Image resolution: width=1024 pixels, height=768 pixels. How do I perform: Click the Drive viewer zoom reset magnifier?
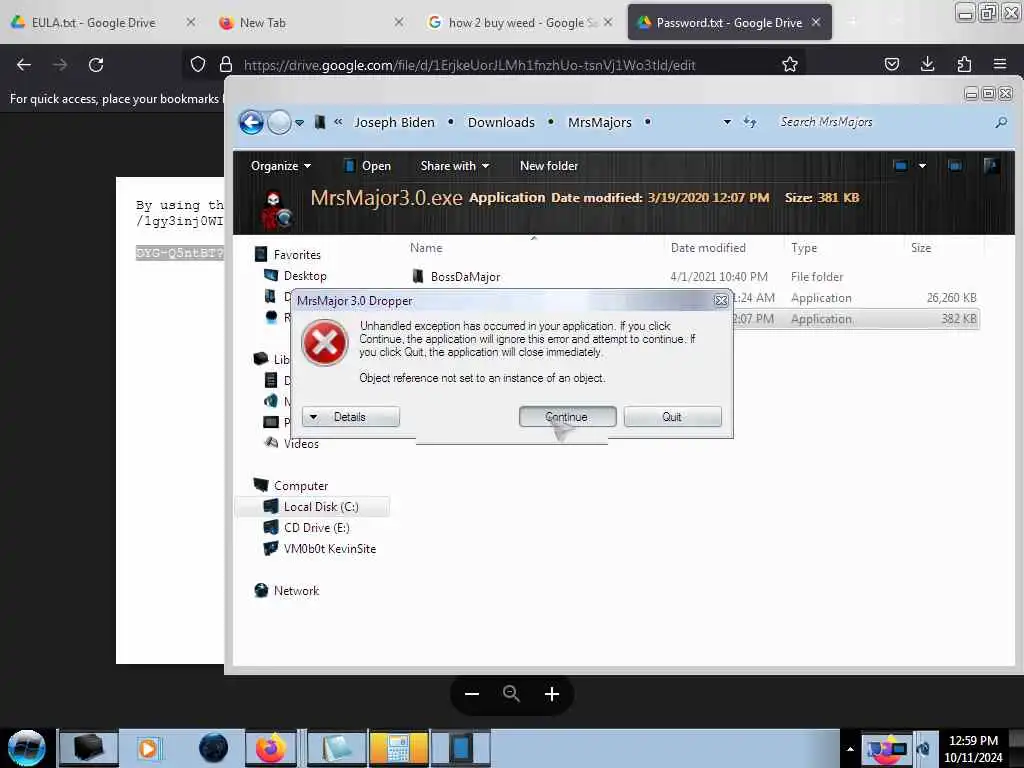pos(511,694)
